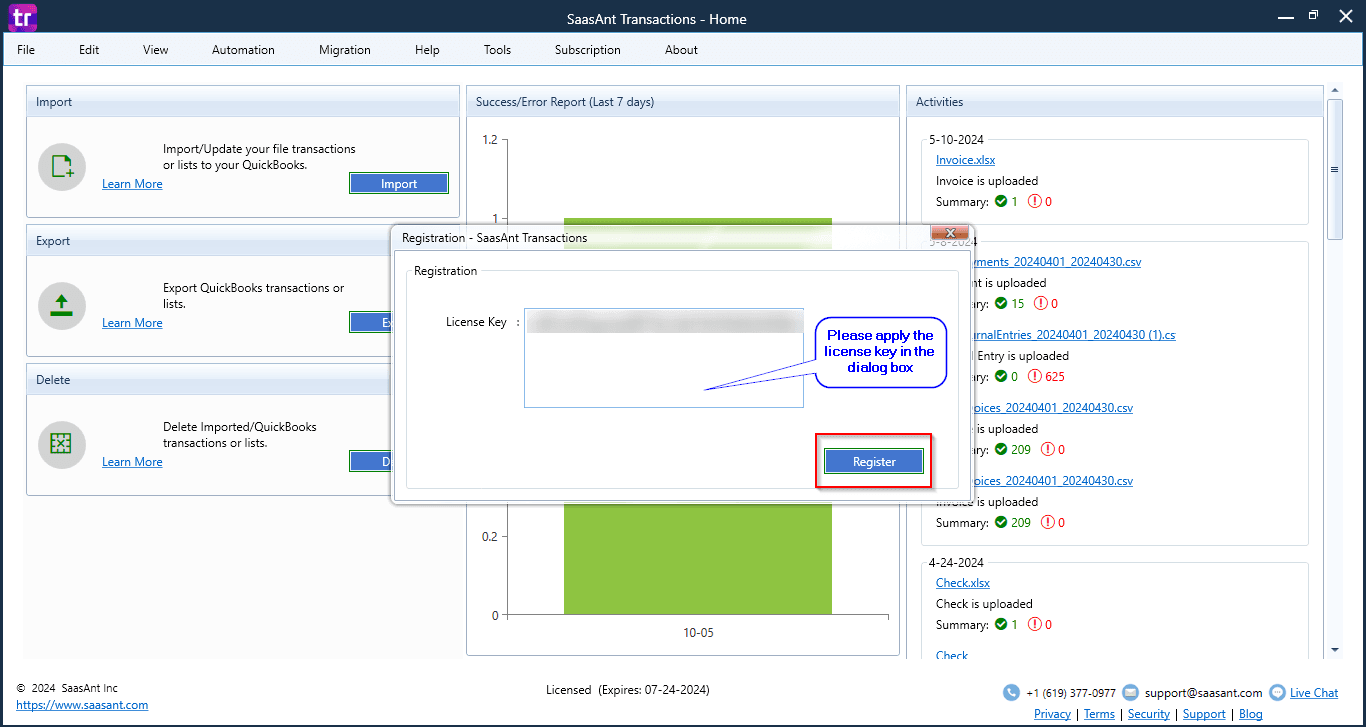Open the Security link
Screen dimensions: 1366x727
[x=1149, y=714]
